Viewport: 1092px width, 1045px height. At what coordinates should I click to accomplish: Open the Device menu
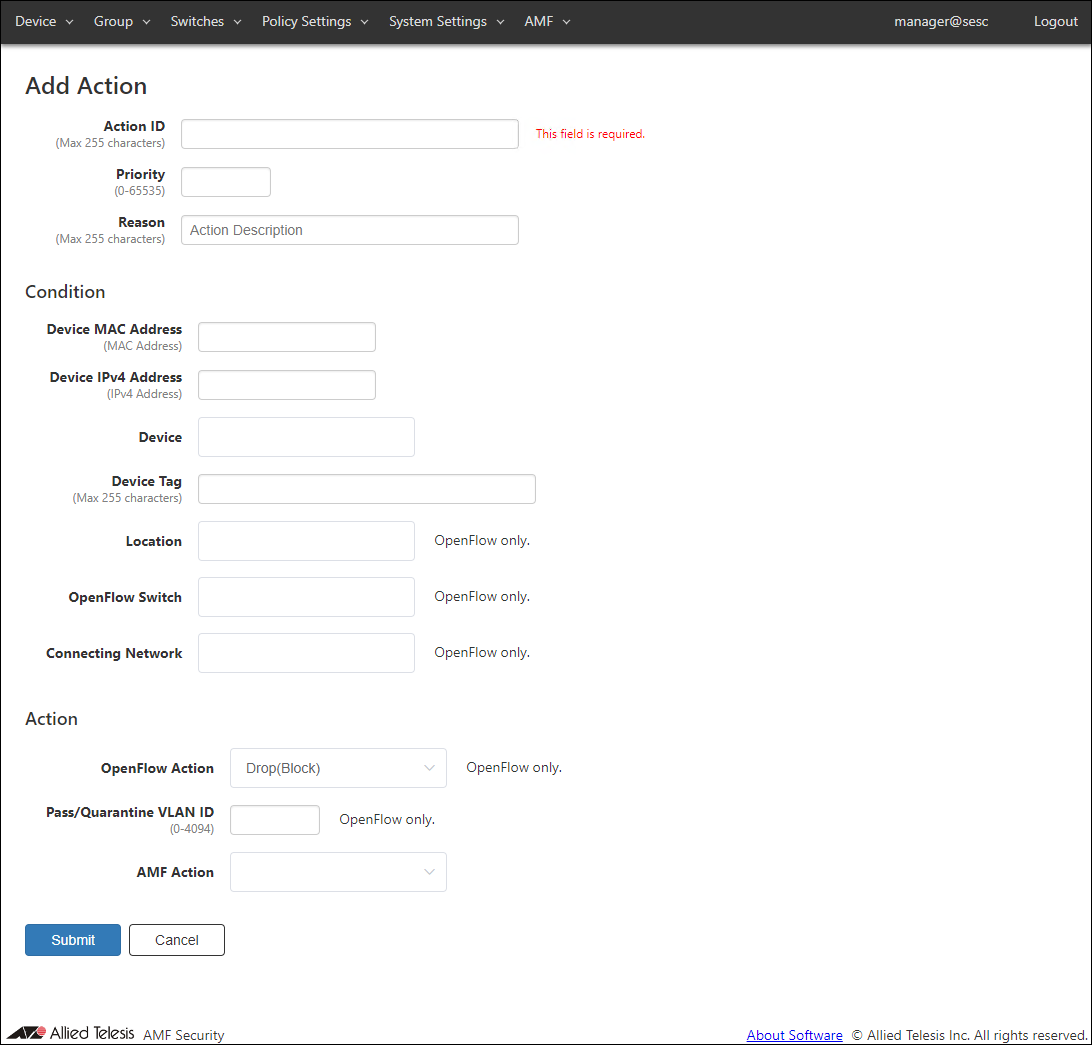[x=44, y=21]
